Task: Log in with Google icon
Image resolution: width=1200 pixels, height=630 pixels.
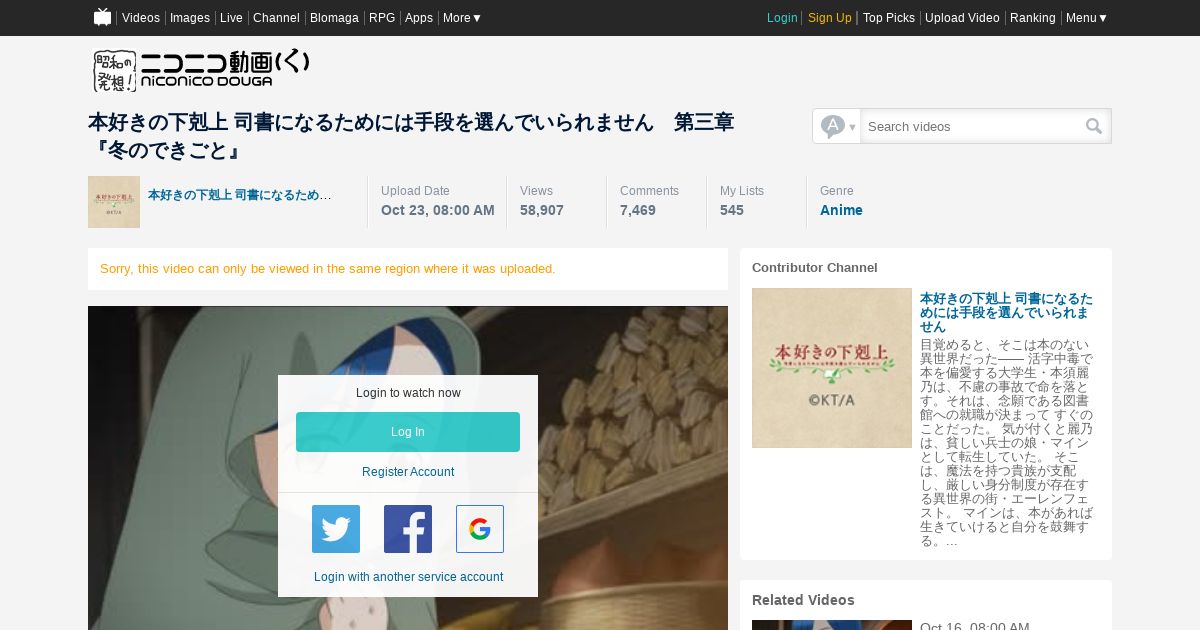Action: (480, 529)
